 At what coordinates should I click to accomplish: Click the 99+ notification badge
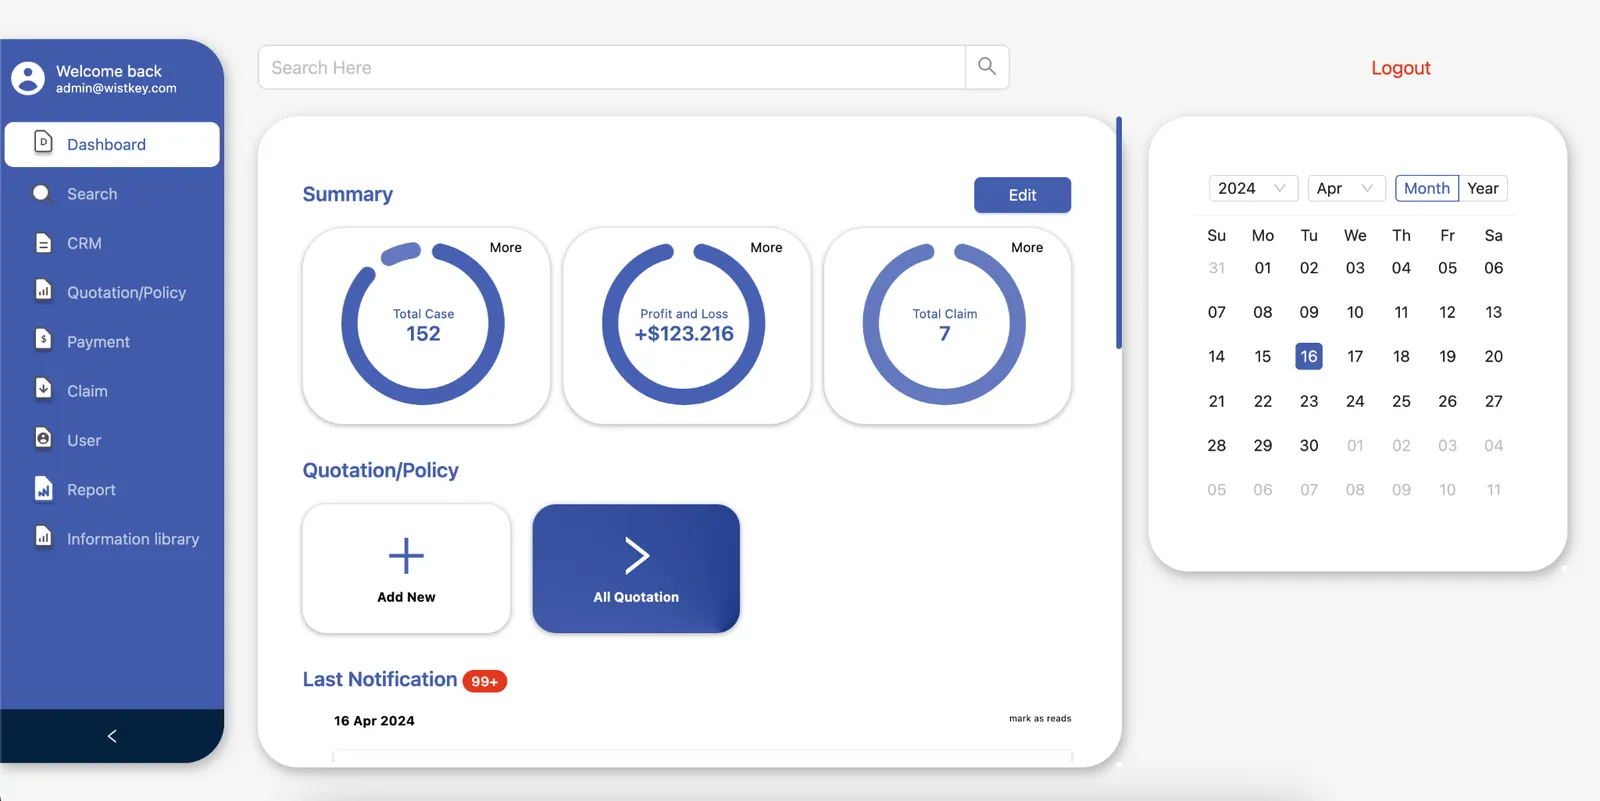coord(485,681)
